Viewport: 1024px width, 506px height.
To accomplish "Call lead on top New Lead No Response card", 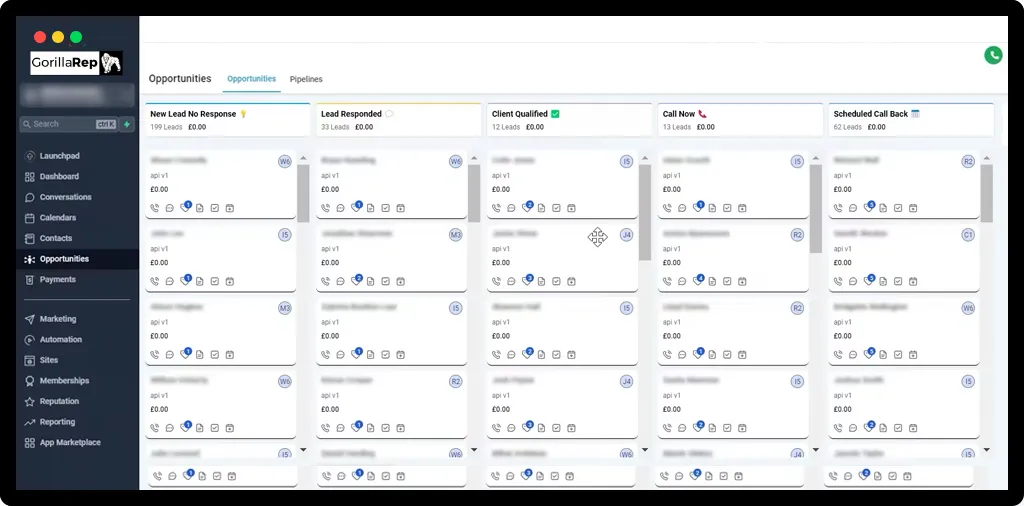I will pos(155,208).
